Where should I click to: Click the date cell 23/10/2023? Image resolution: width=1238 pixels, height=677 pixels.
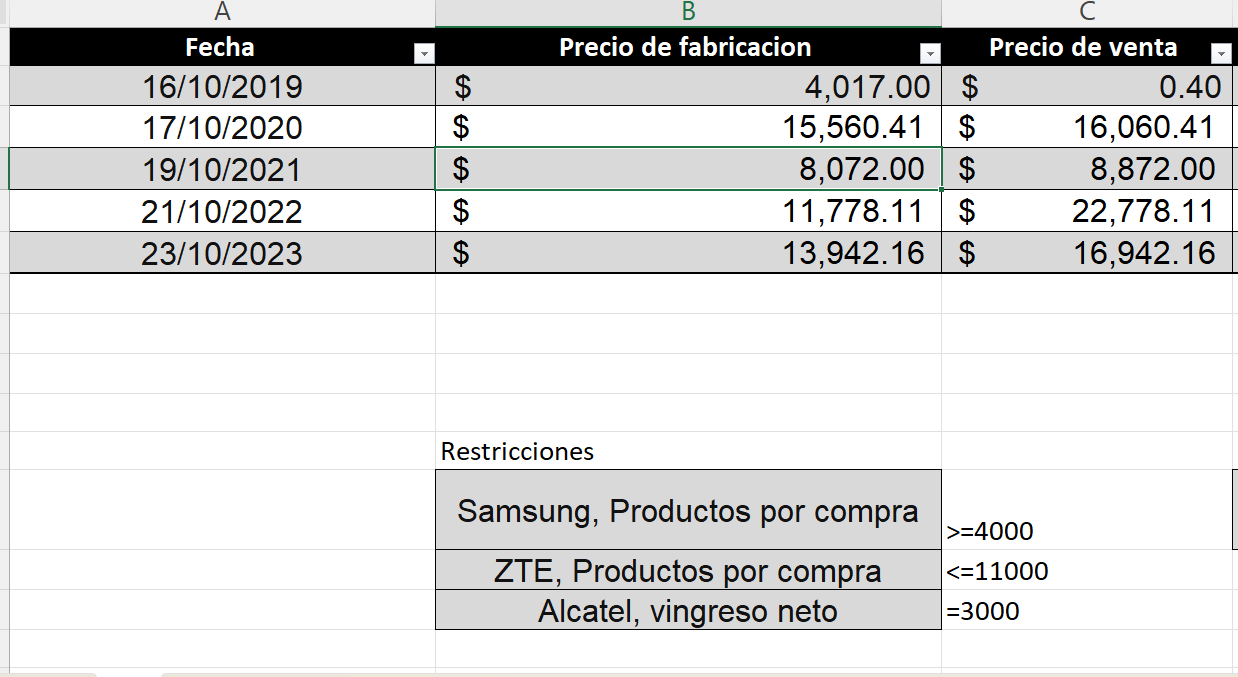click(x=222, y=252)
